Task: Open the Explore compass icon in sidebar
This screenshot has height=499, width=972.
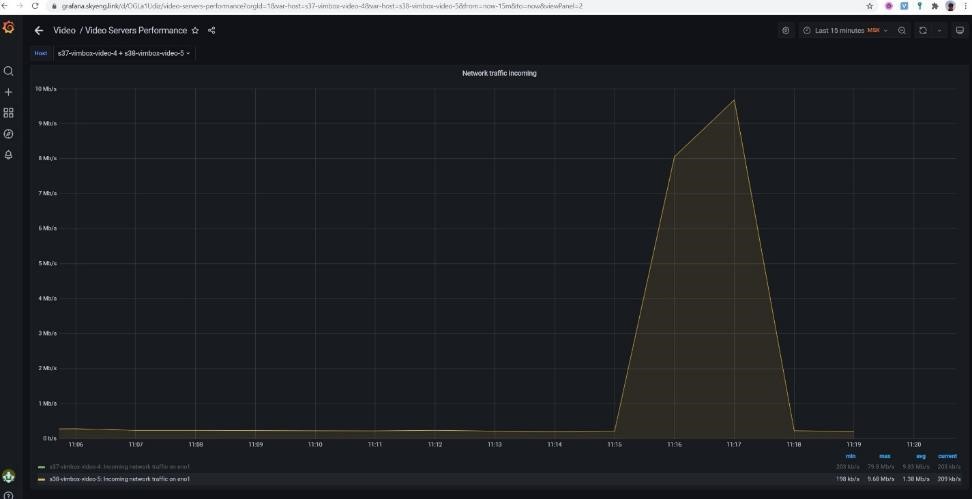Action: (x=8, y=134)
